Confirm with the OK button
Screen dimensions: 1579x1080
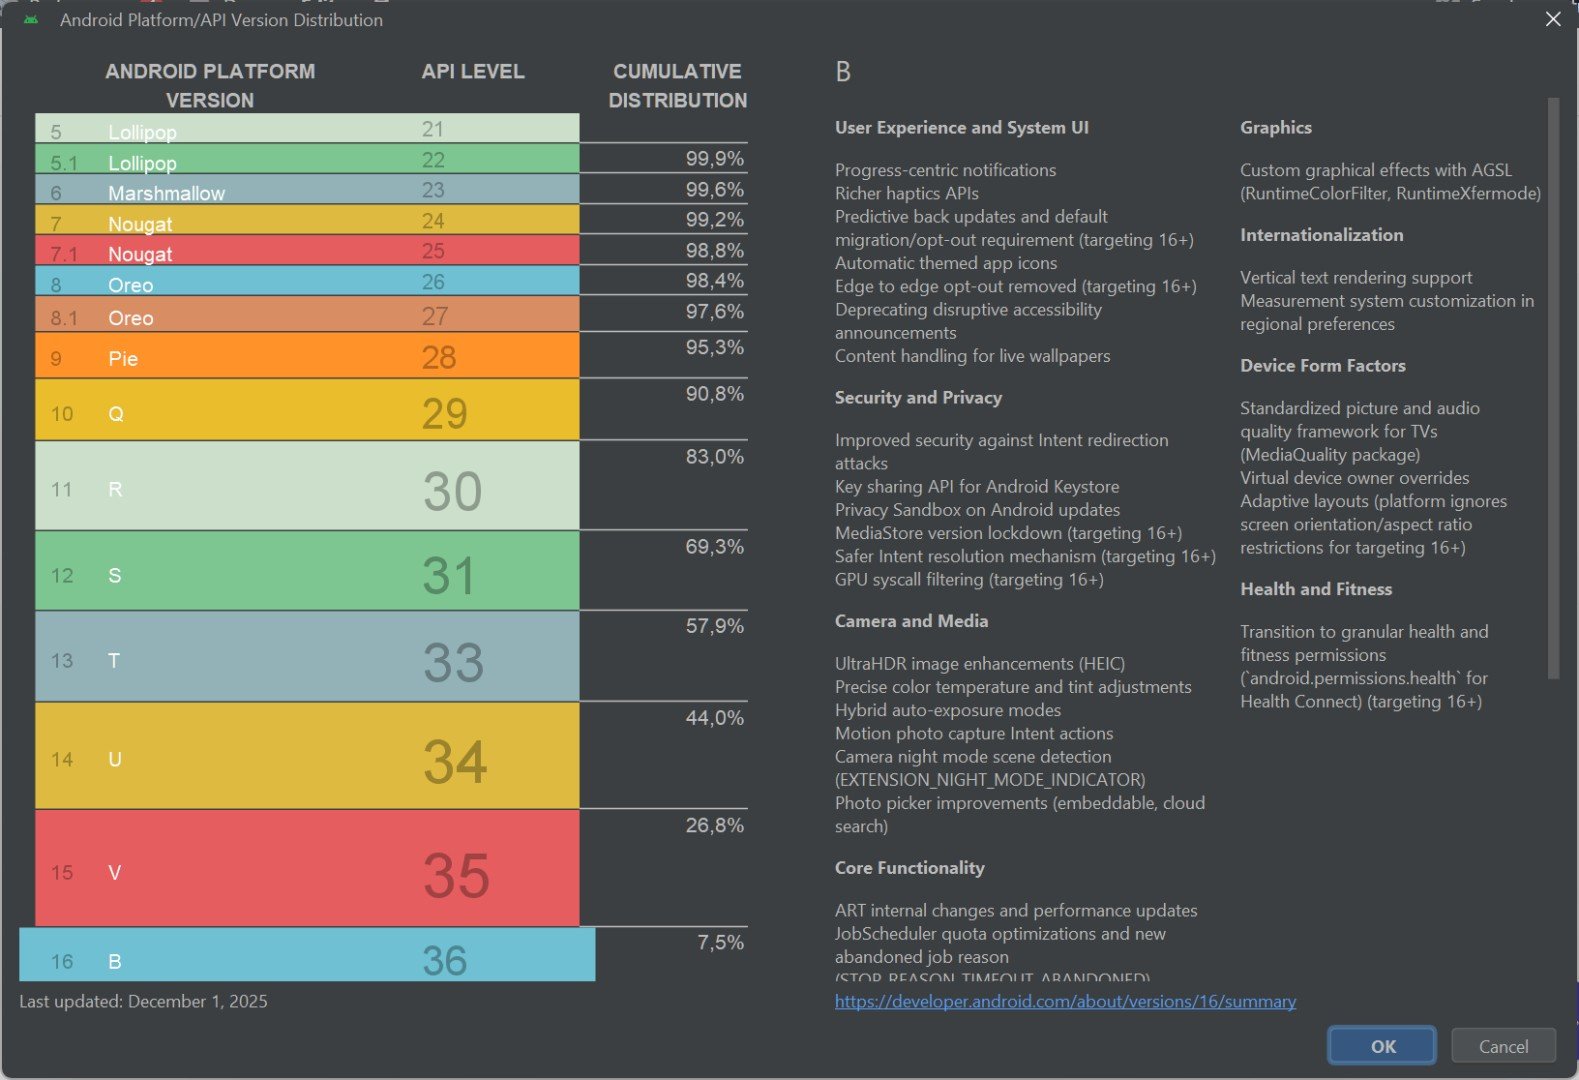(1382, 1046)
